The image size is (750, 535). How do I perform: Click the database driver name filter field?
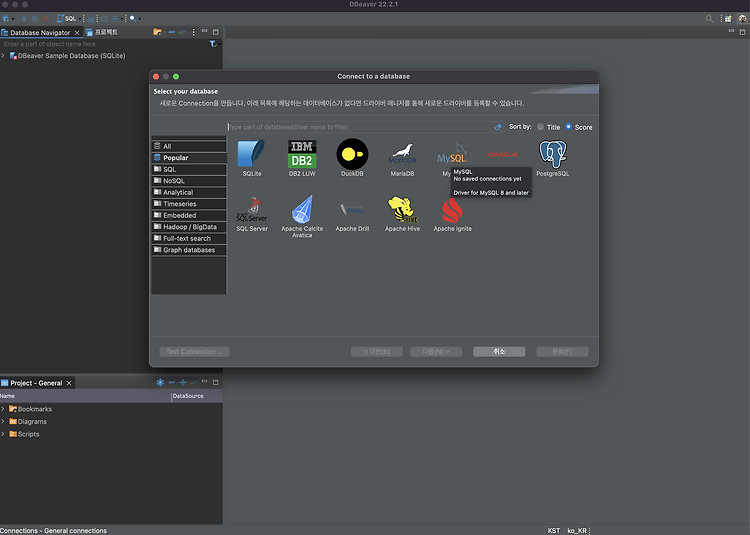point(361,127)
